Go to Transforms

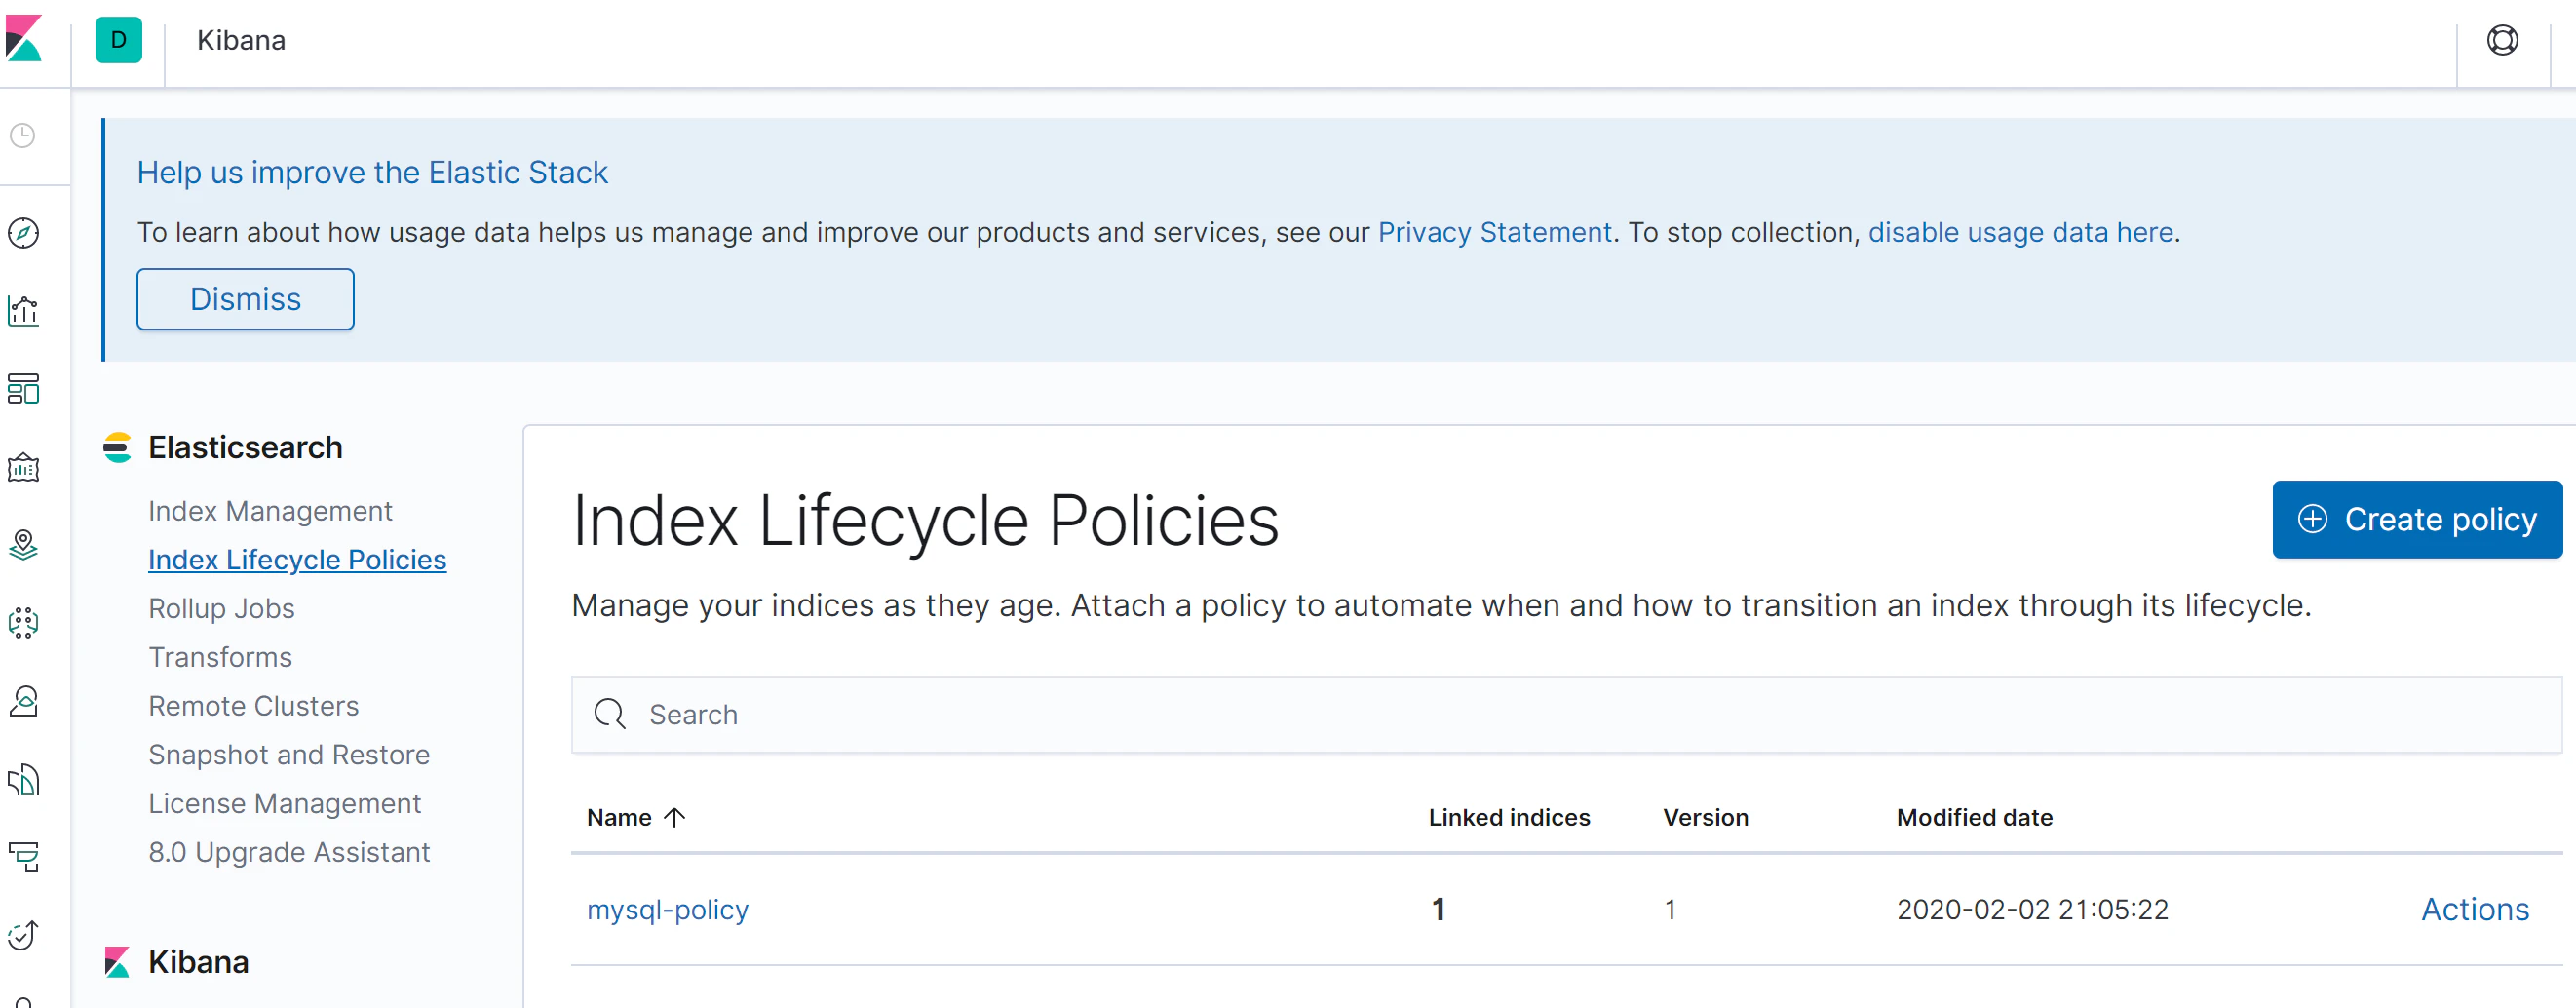click(220, 658)
